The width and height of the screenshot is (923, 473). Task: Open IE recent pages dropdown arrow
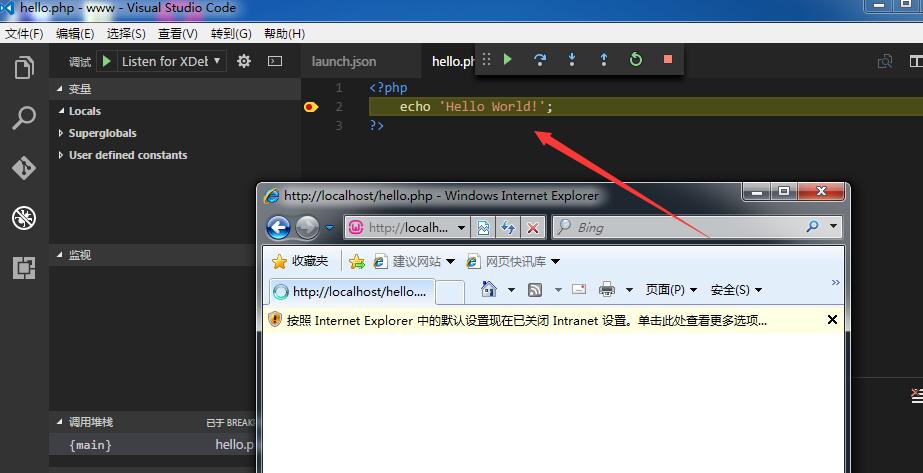tap(330, 227)
